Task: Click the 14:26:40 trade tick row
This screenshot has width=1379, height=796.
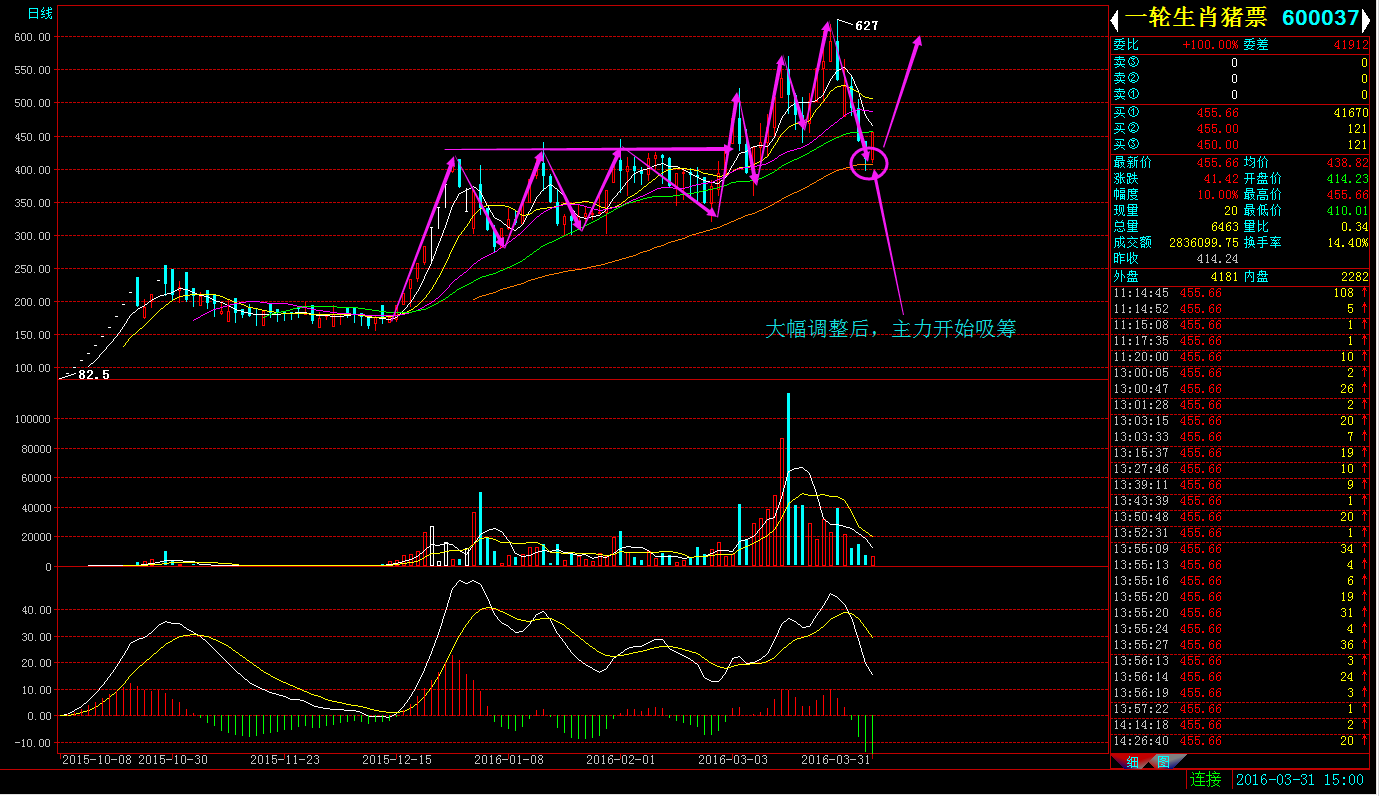Action: 1240,741
